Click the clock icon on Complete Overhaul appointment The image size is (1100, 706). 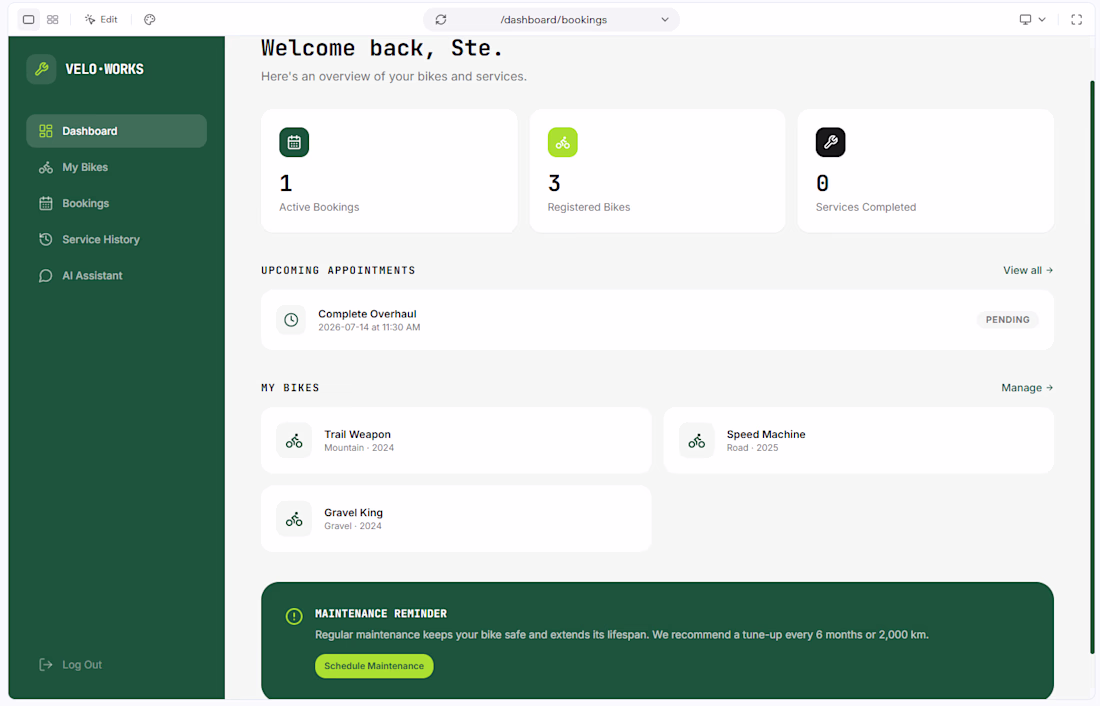click(291, 320)
